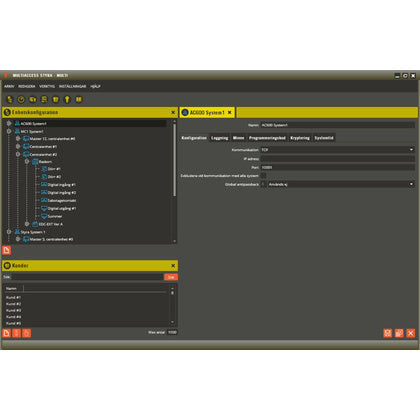This screenshot has height=420, width=420.
Task: Click the Enhetskonfiguration panel header icon
Action: [7, 112]
